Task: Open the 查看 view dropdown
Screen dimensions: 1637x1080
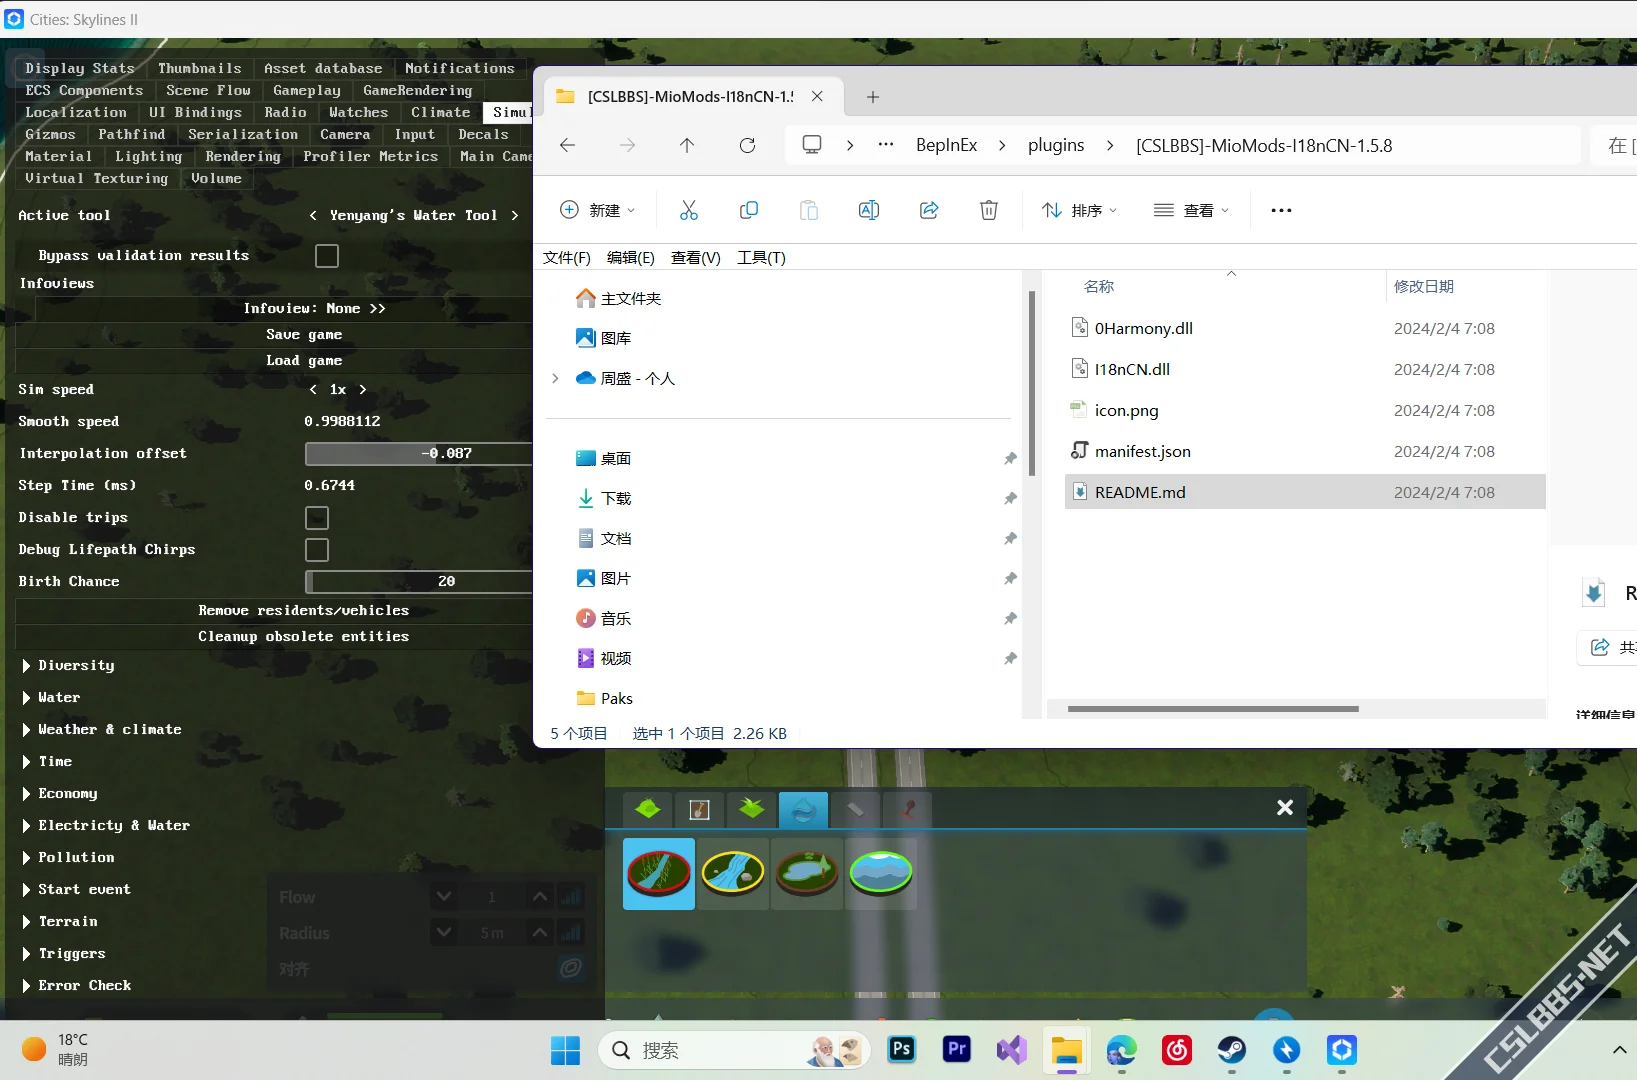Action: point(1191,210)
